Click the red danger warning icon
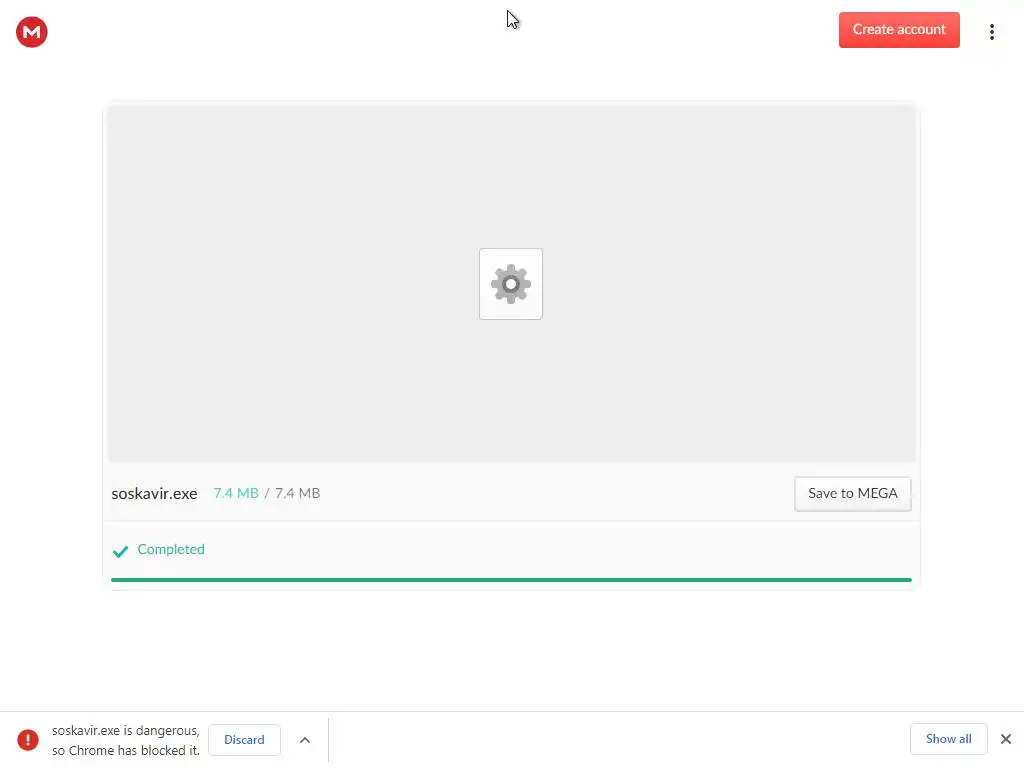Screen dimensions: 1024x768 tap(28, 740)
